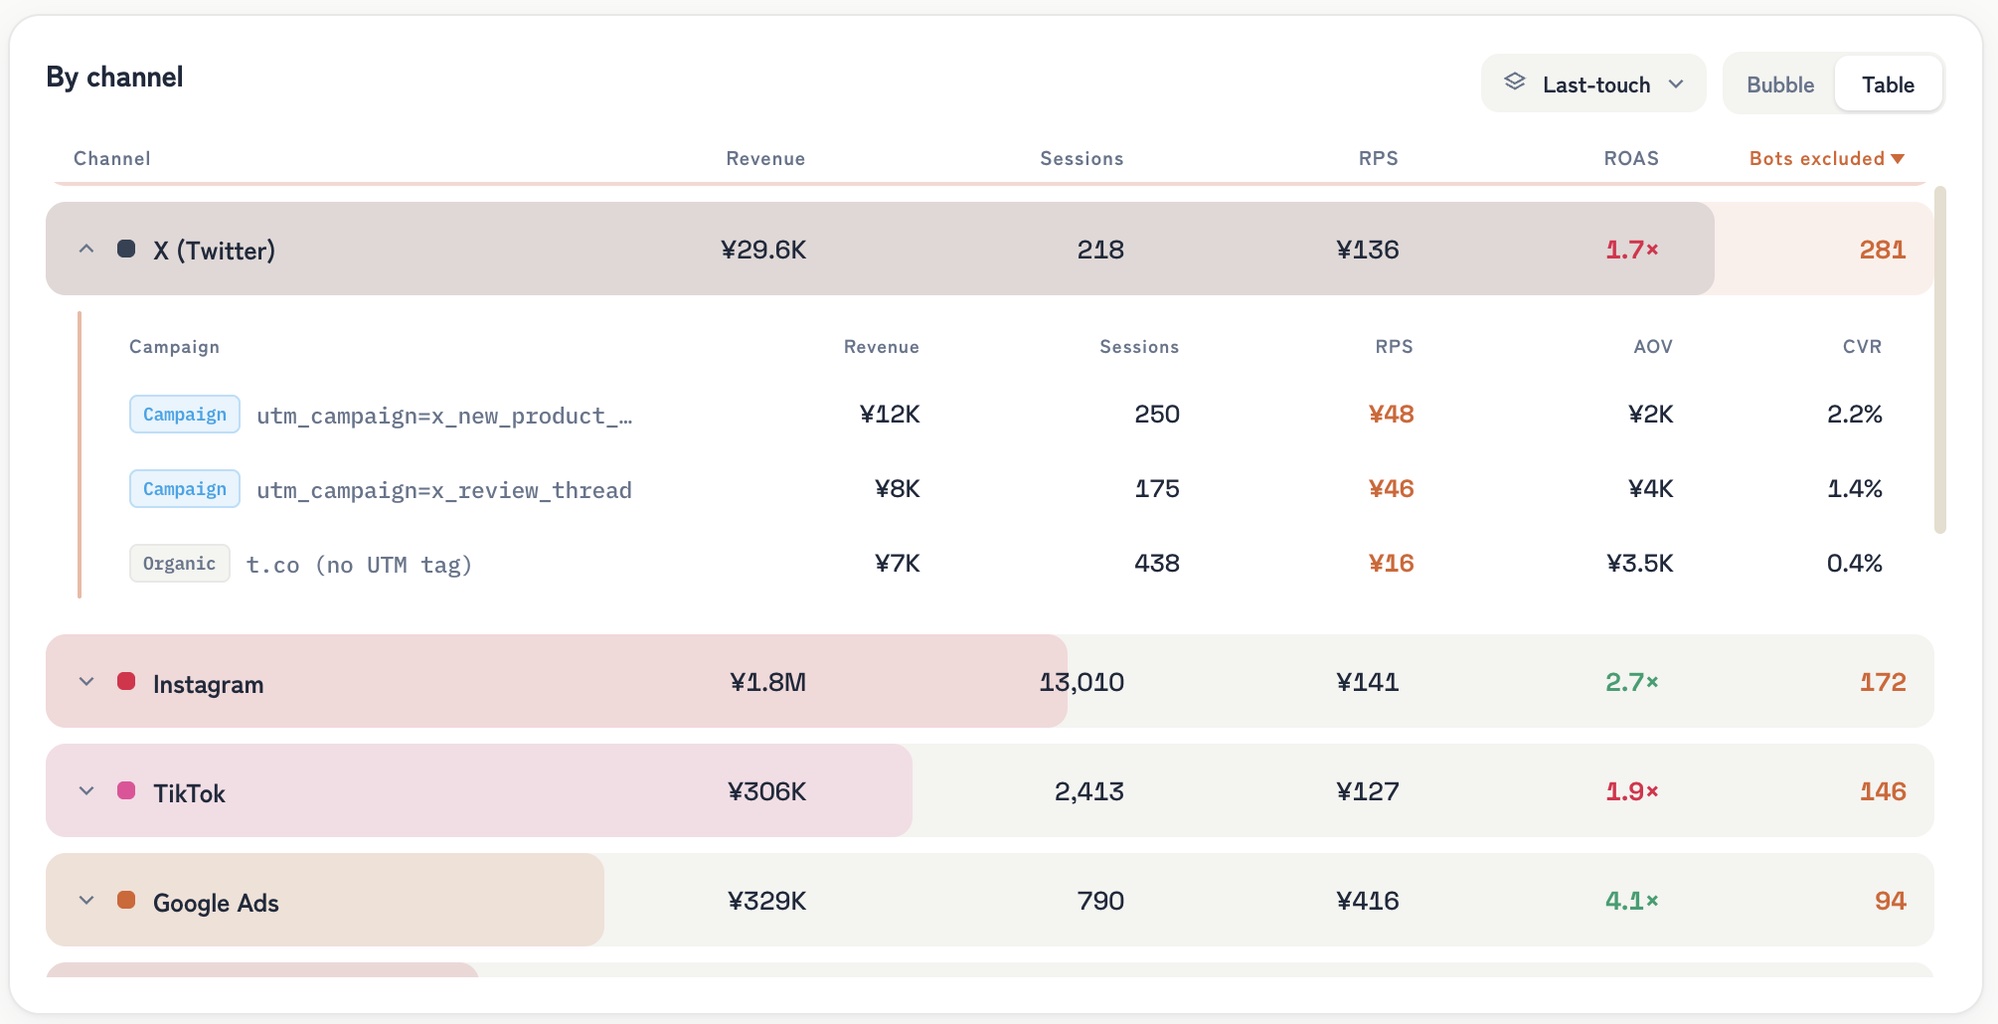This screenshot has height=1024, width=1998.
Task: Click Google Ads revenue ¥329K
Action: (766, 901)
